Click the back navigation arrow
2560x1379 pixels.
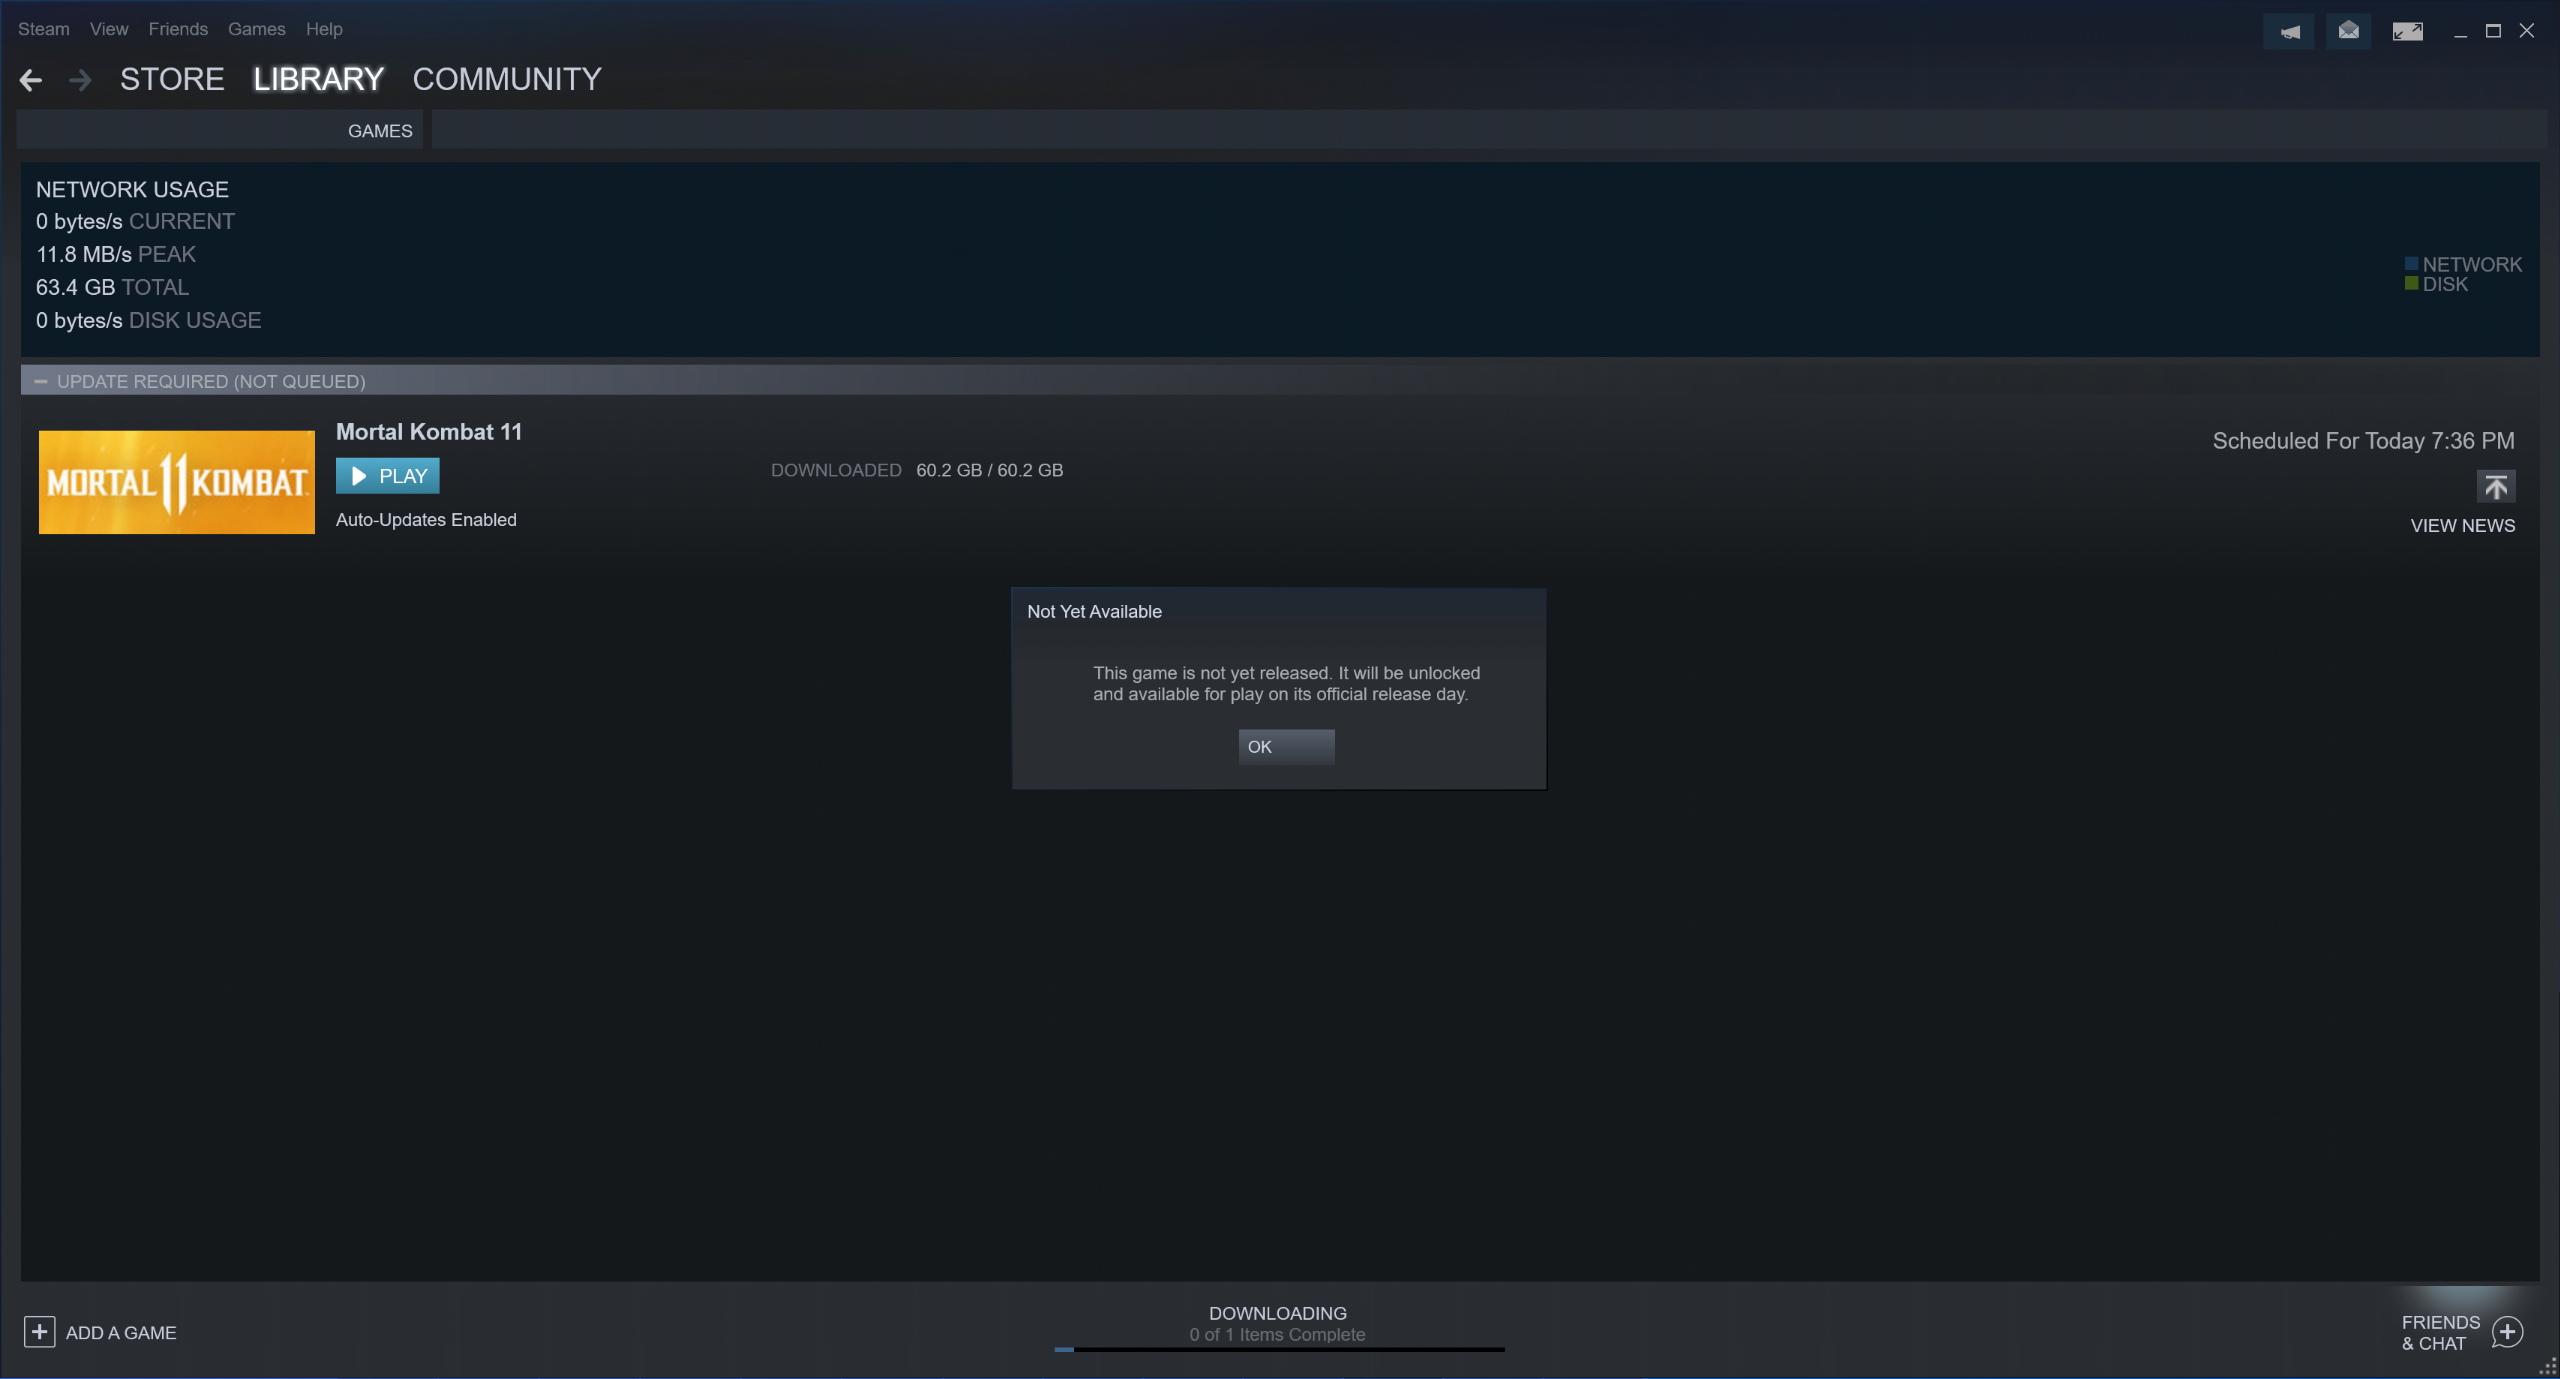(x=32, y=80)
